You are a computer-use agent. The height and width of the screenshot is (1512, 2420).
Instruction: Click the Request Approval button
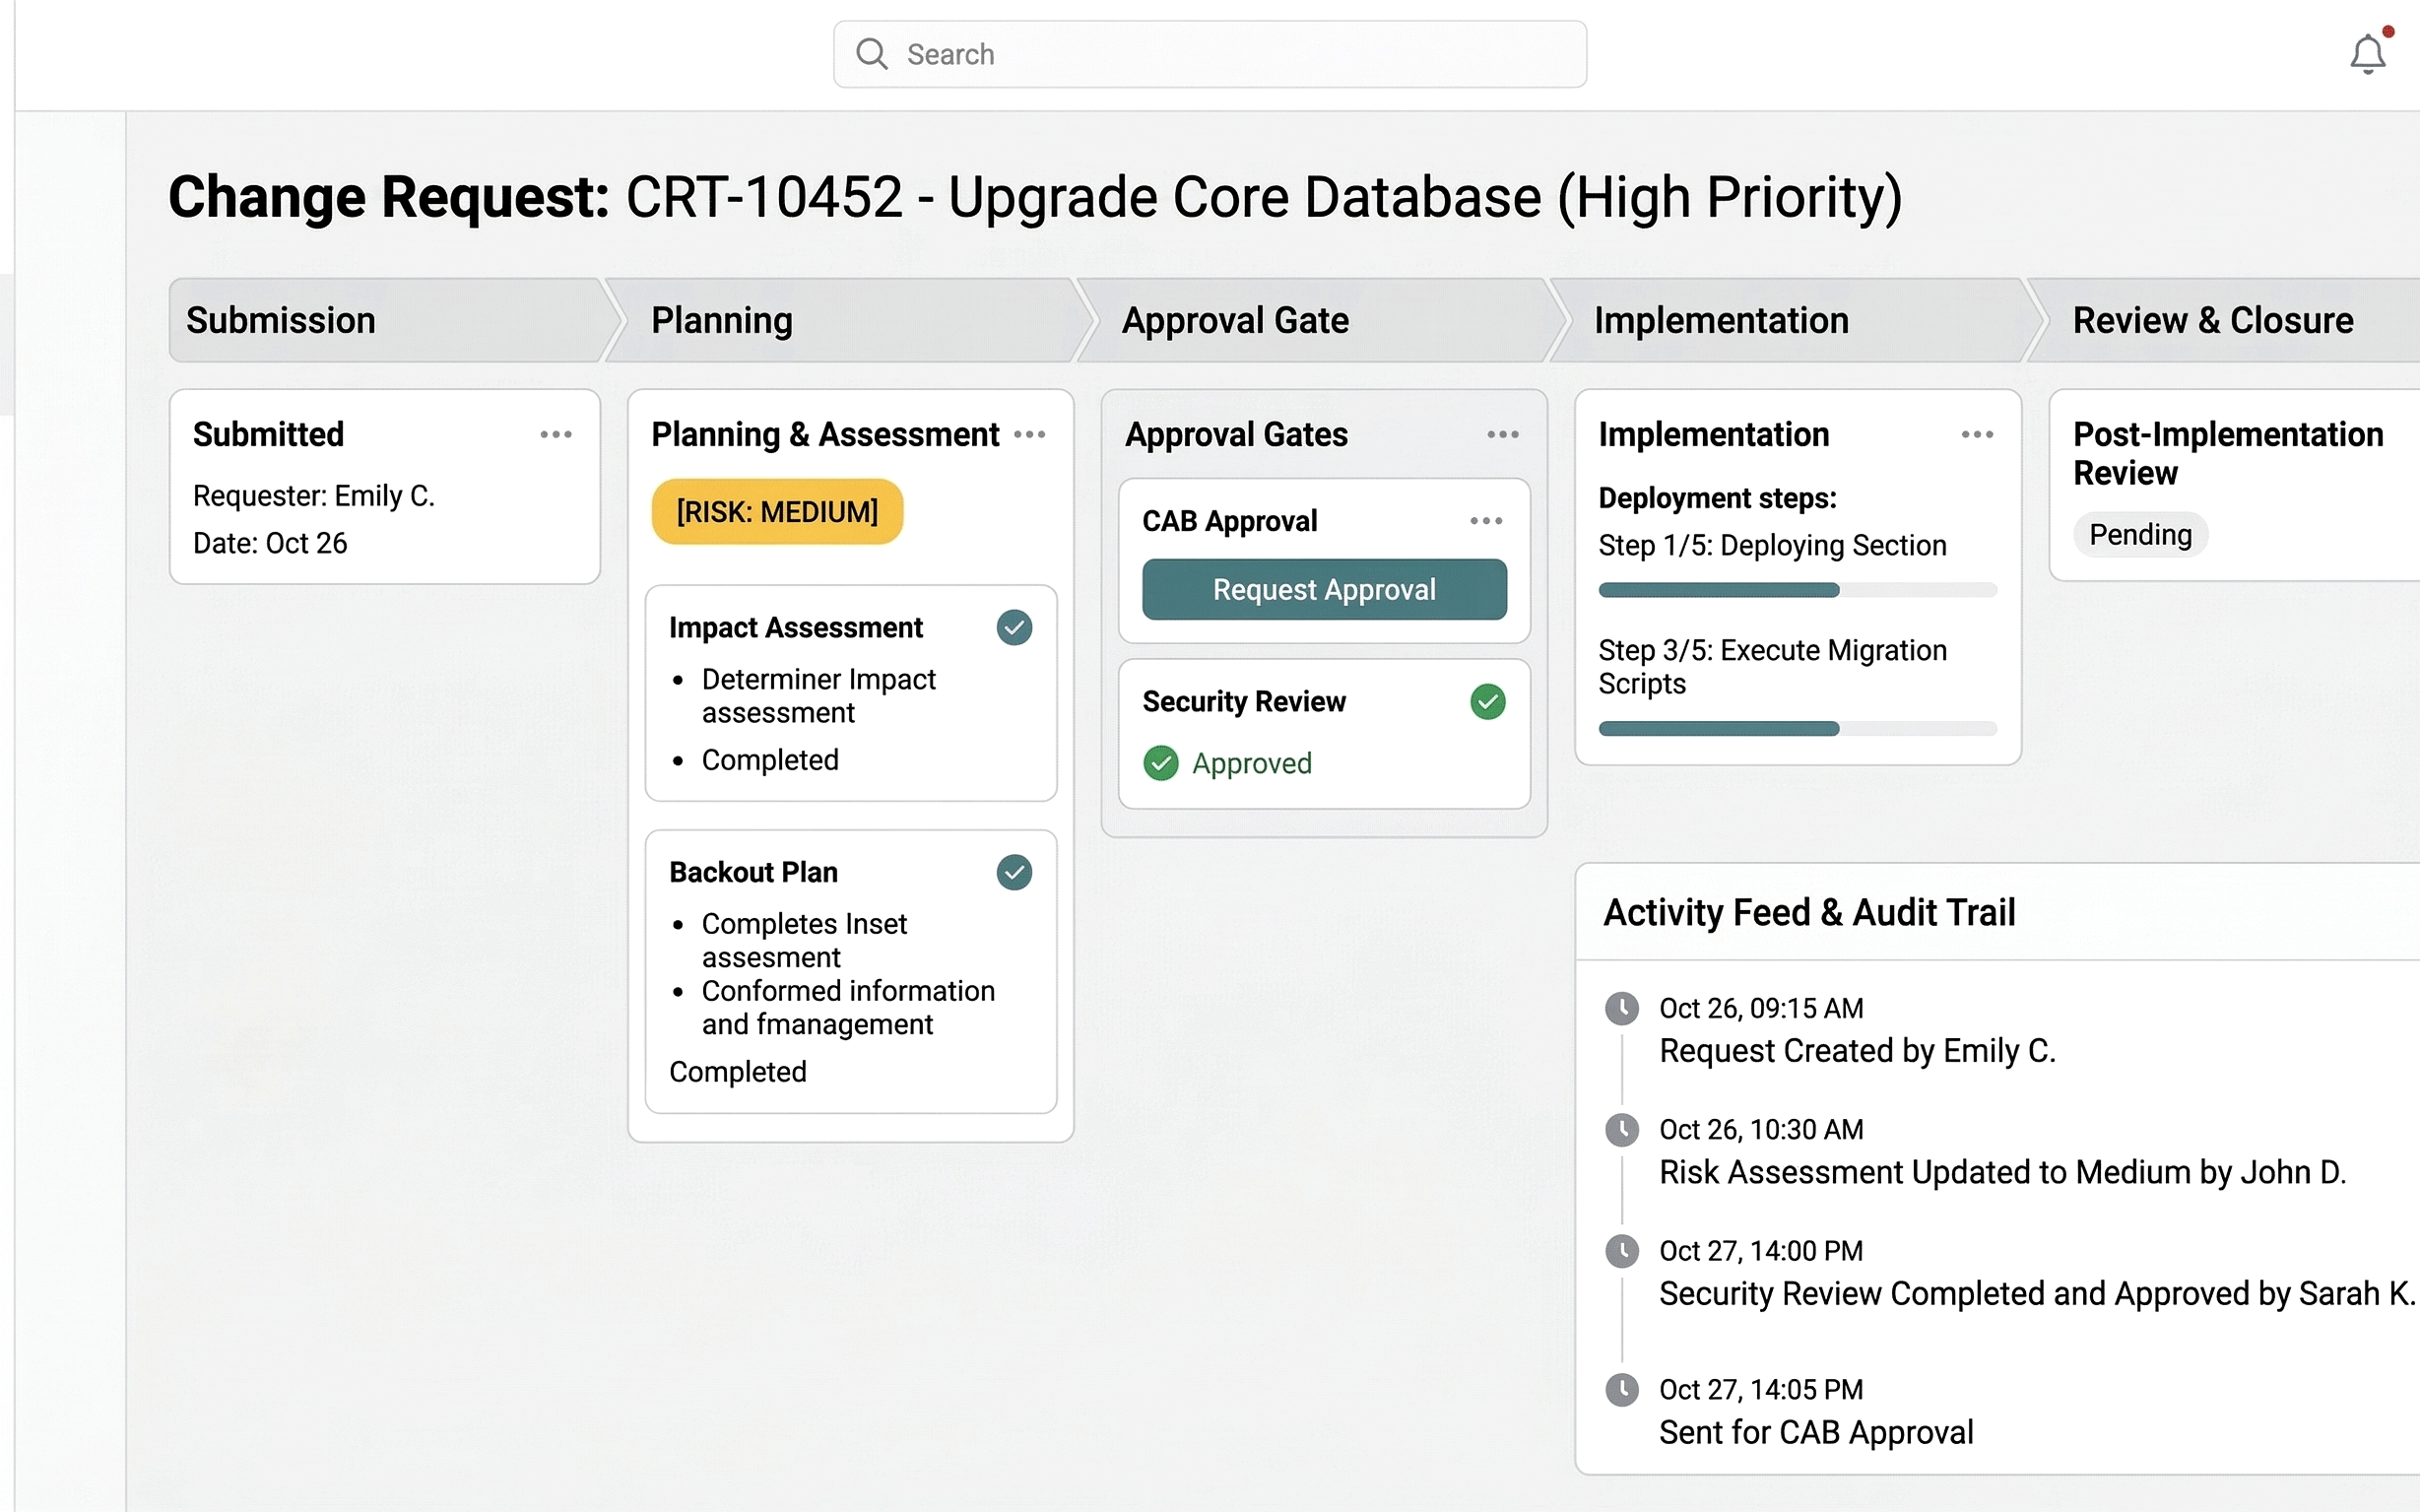tap(1323, 589)
